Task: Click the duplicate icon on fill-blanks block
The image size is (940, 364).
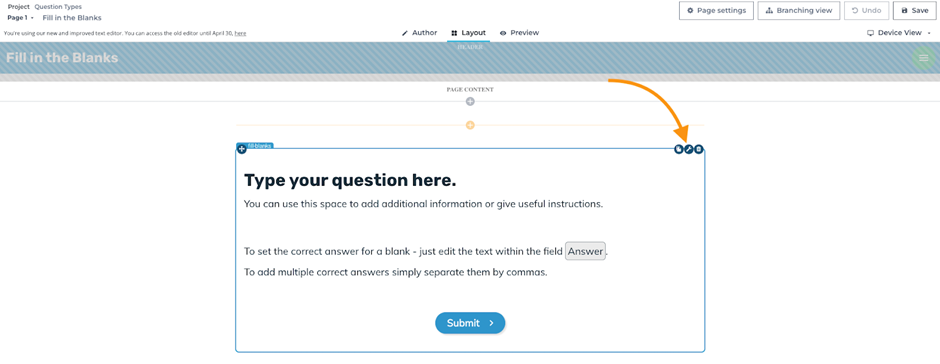Action: click(679, 149)
